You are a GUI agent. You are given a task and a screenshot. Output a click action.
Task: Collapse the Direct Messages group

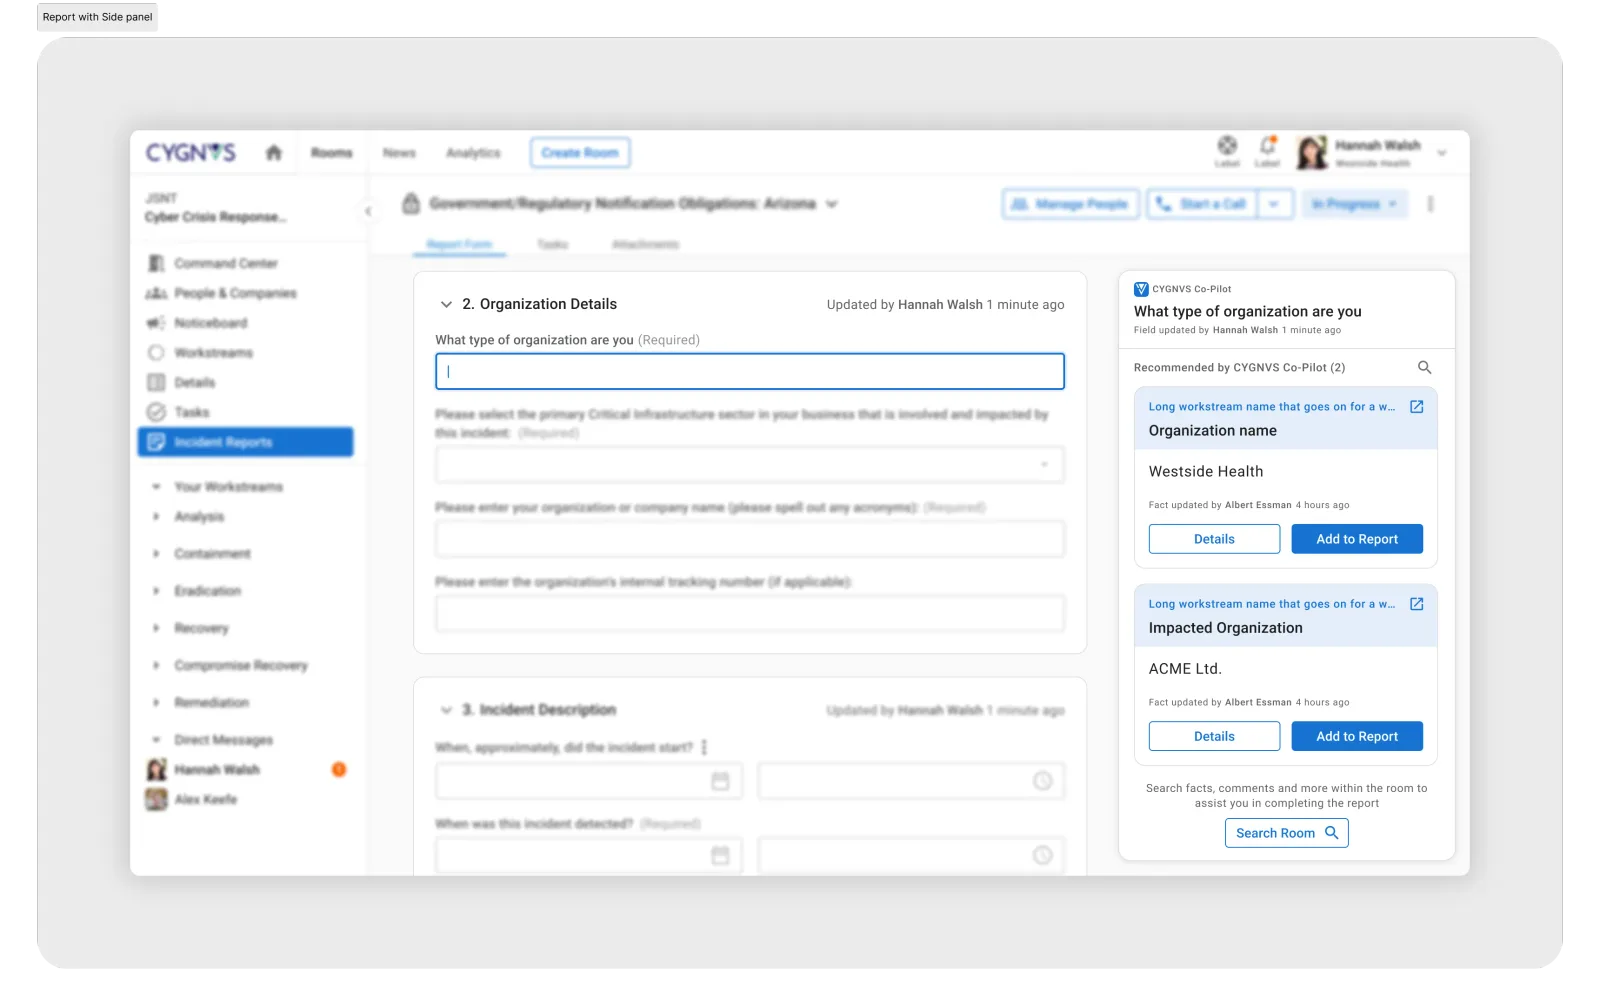pyautogui.click(x=156, y=740)
